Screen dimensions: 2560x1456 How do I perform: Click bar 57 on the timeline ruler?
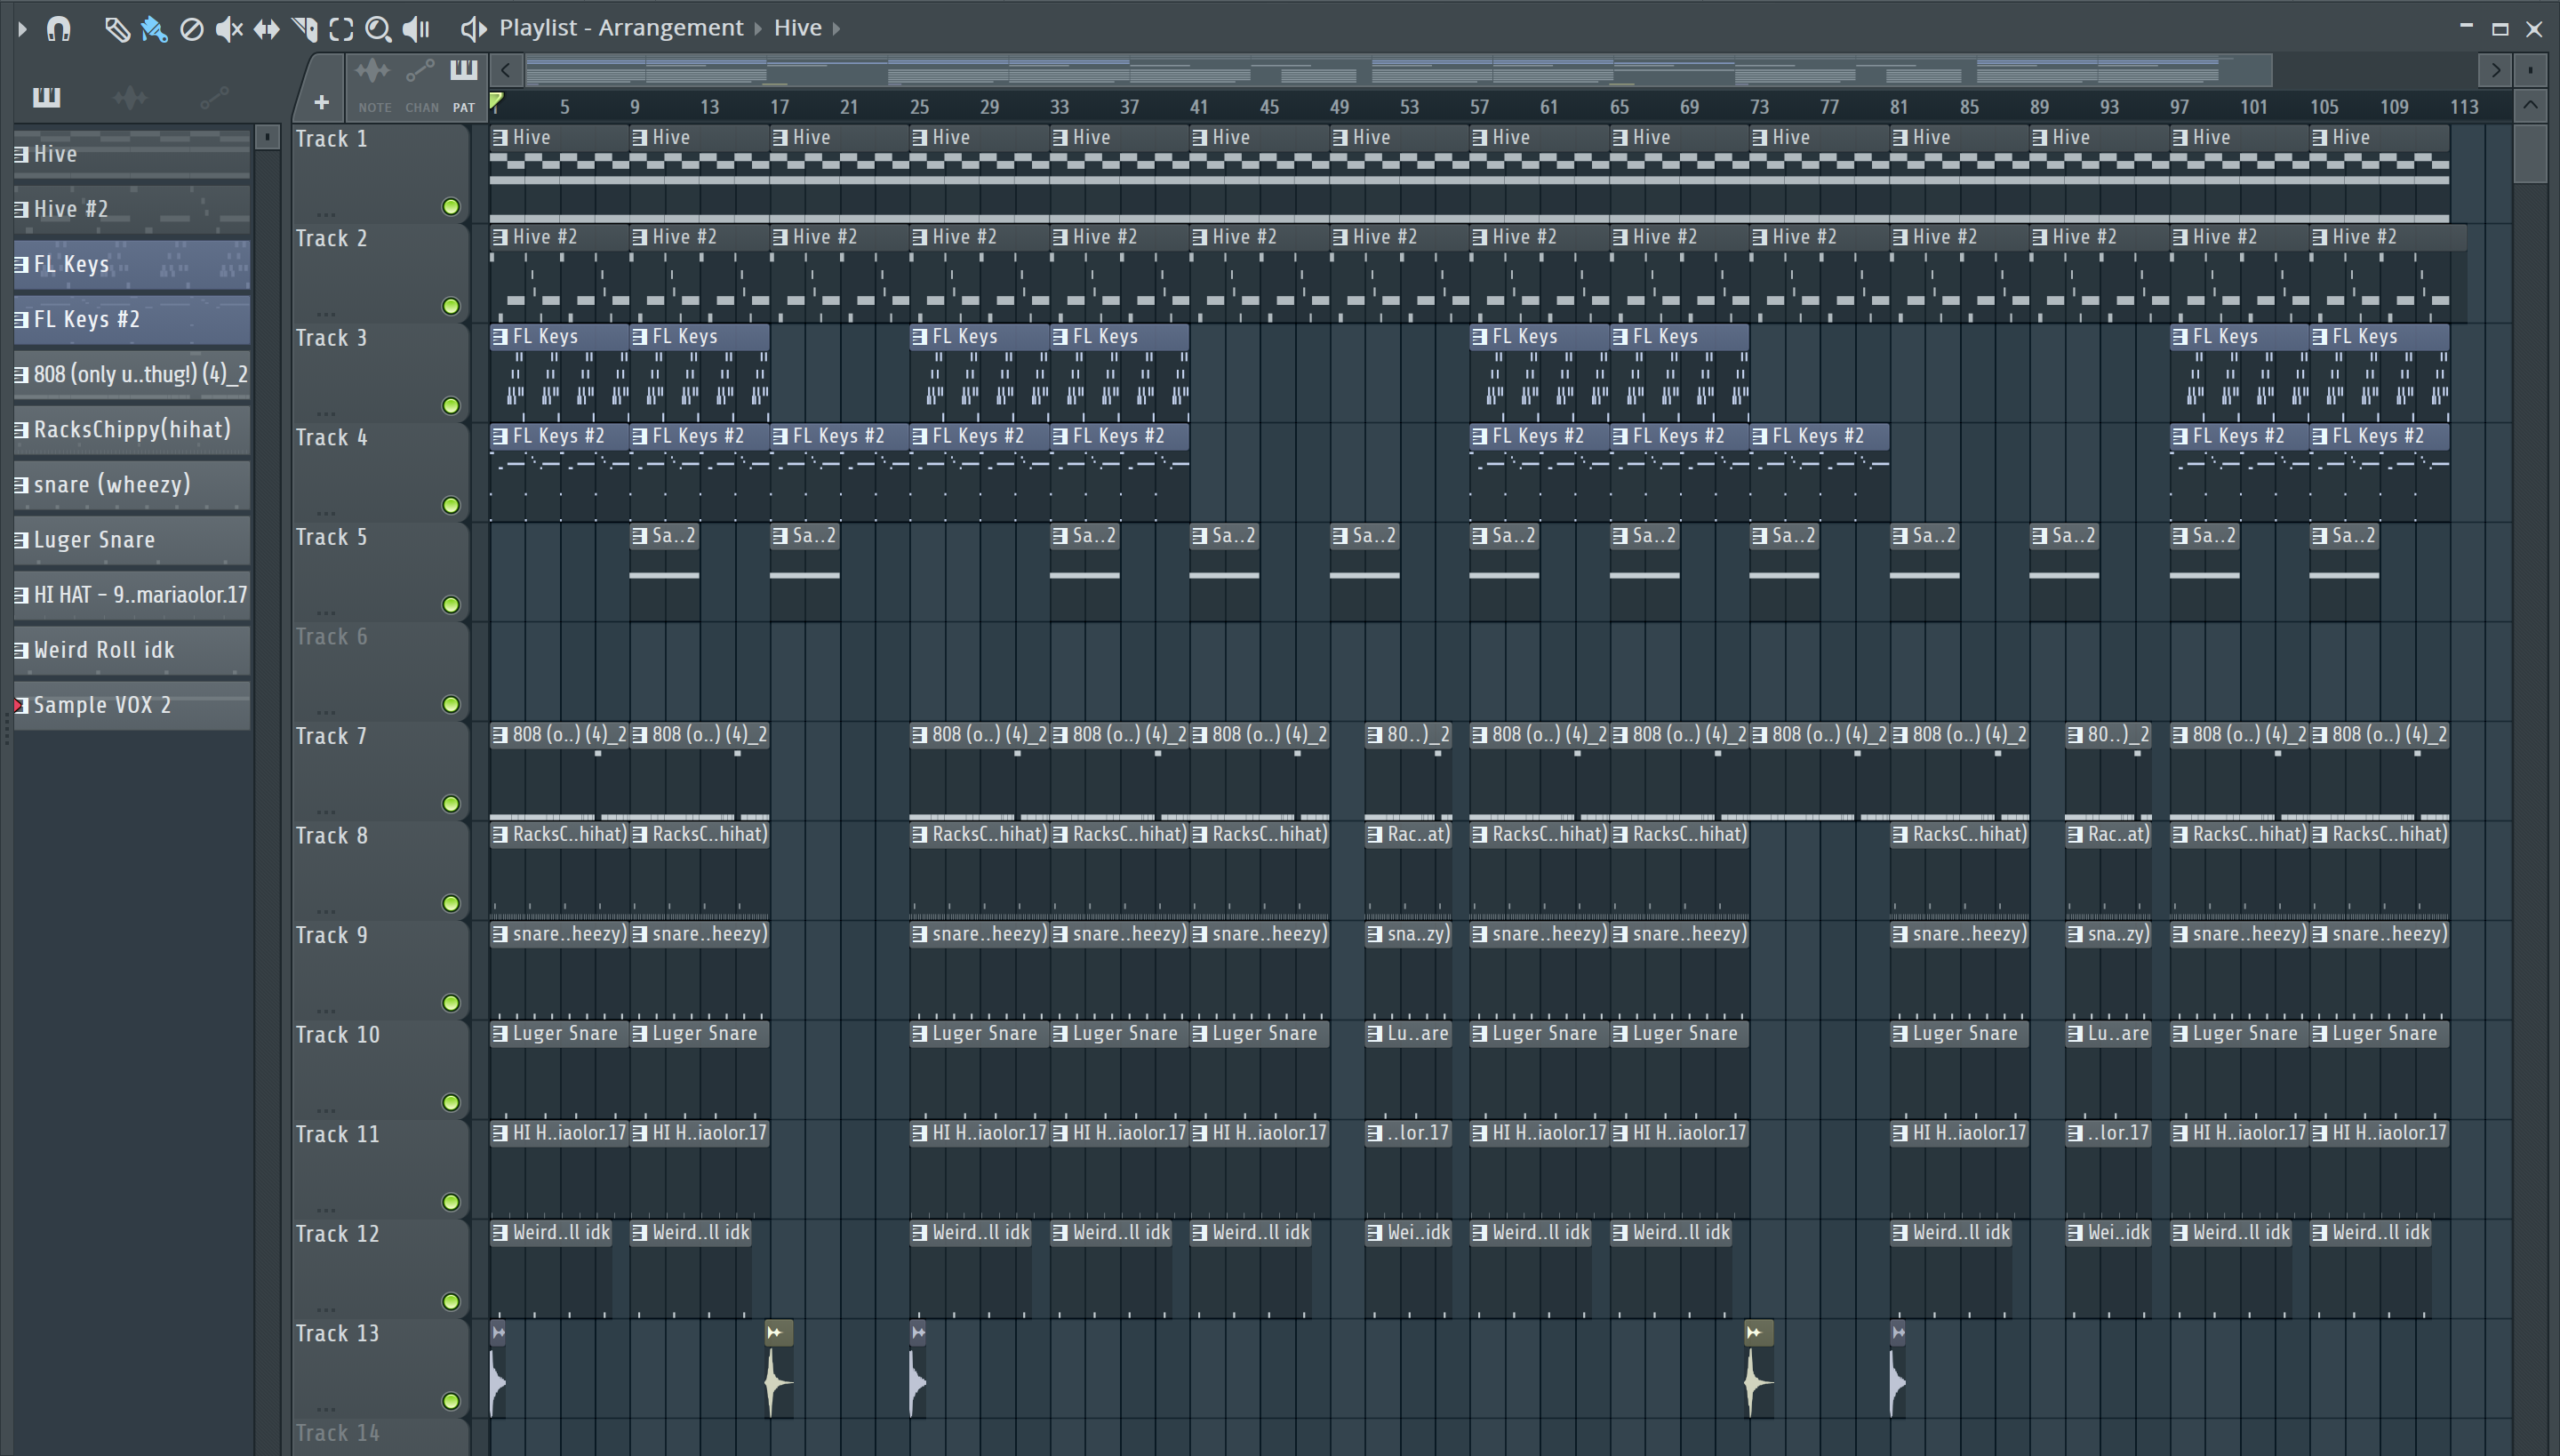click(1479, 107)
